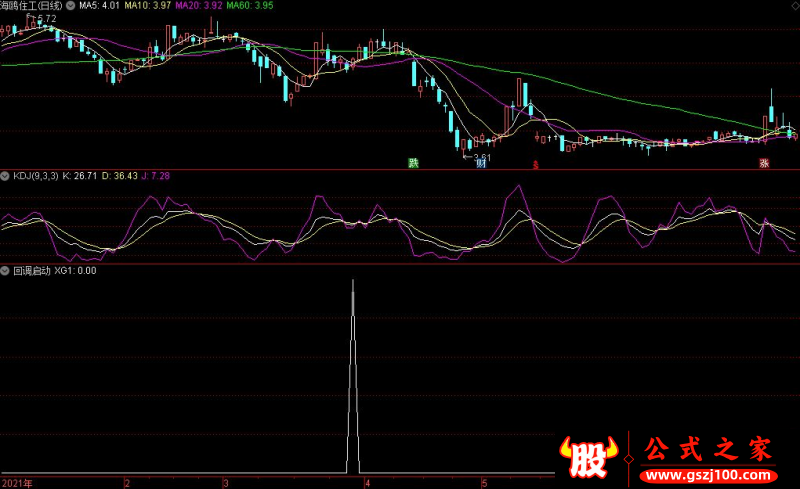Image resolution: width=800 pixels, height=489 pixels.
Task: Click month 4 on the time axis
Action: [x=367, y=483]
